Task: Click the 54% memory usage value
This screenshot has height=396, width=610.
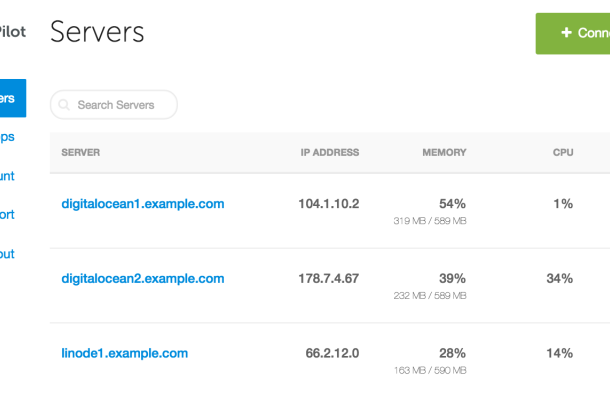Action: tap(452, 204)
